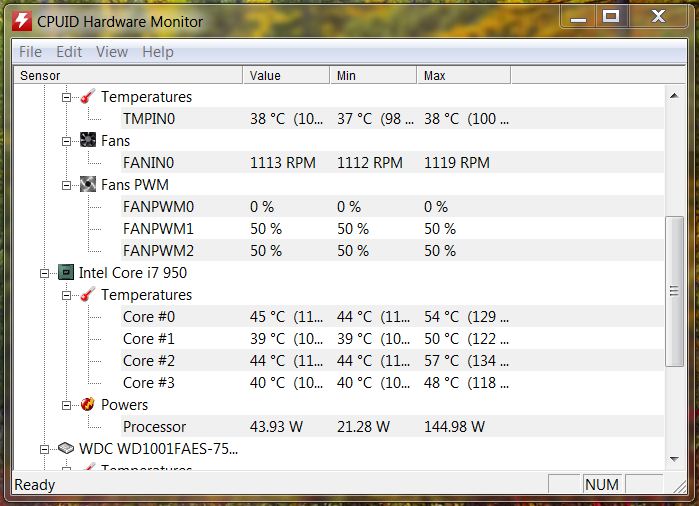
Task: Click the 144.98 W max value
Action: (x=454, y=427)
